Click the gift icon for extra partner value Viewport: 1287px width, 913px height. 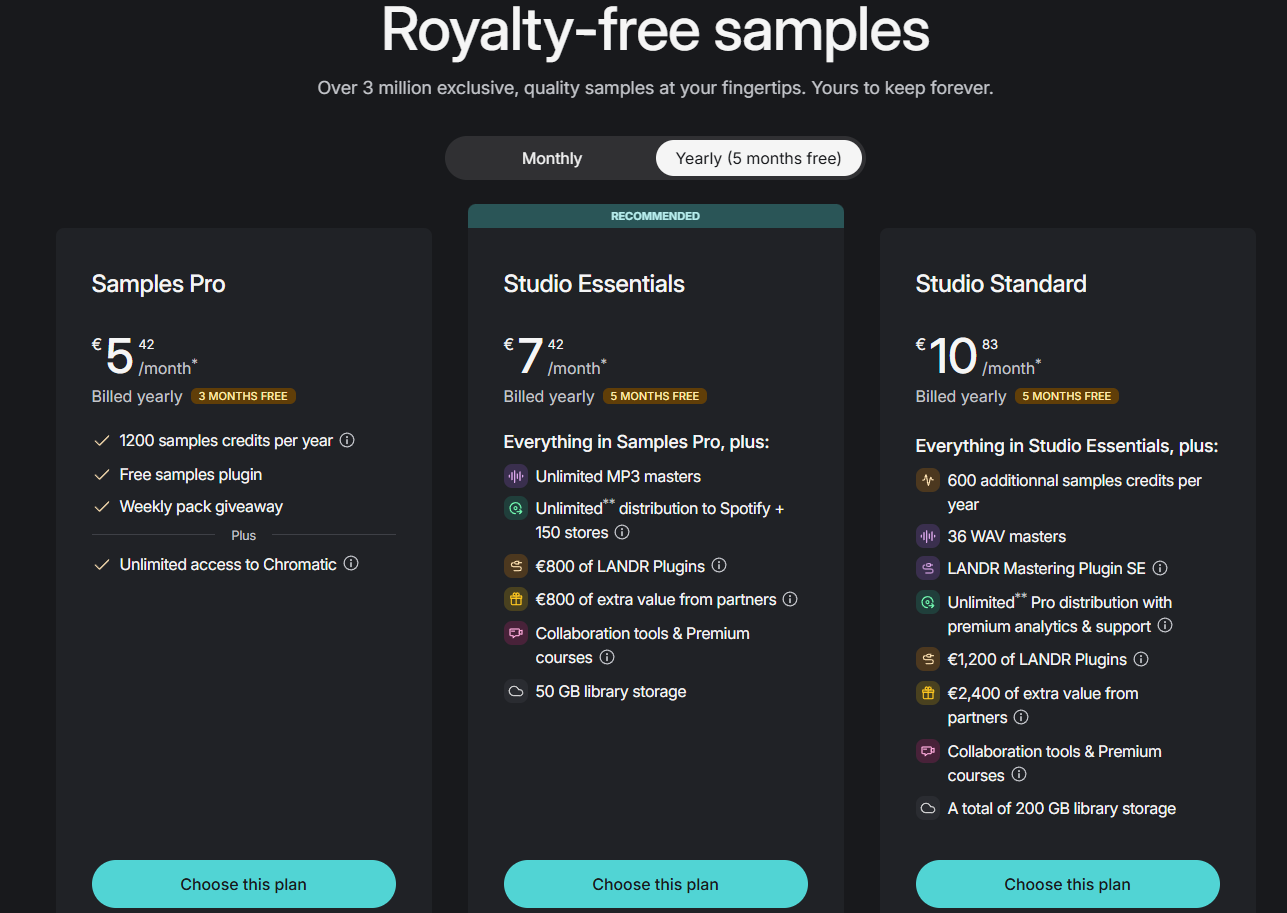click(516, 599)
